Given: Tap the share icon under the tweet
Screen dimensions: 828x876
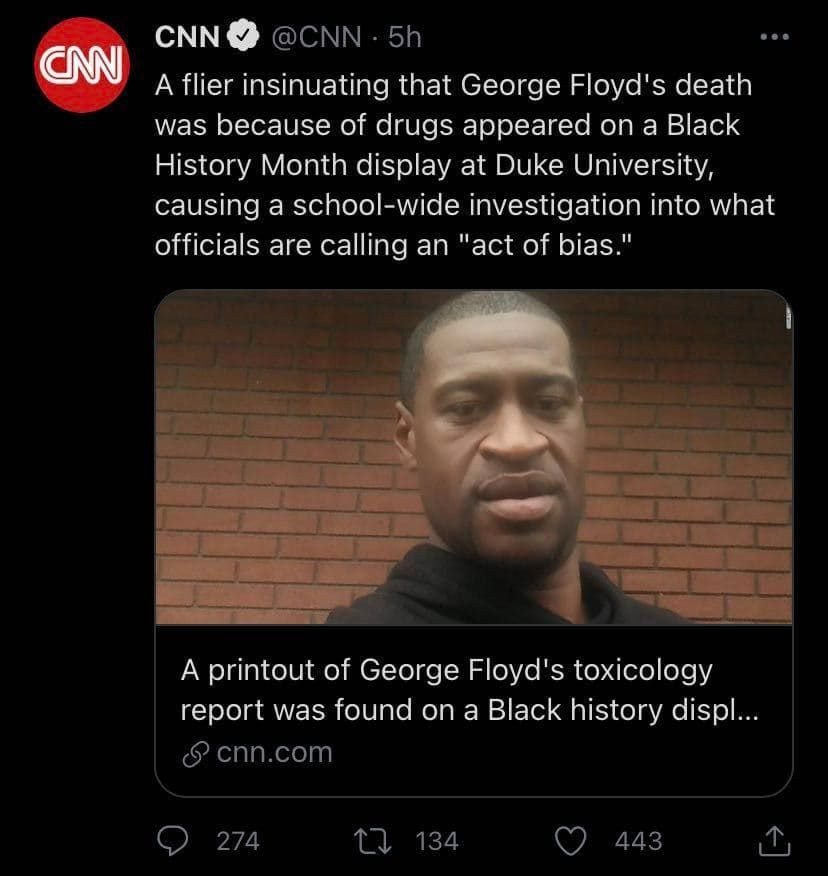Looking at the screenshot, I should 773,841.
